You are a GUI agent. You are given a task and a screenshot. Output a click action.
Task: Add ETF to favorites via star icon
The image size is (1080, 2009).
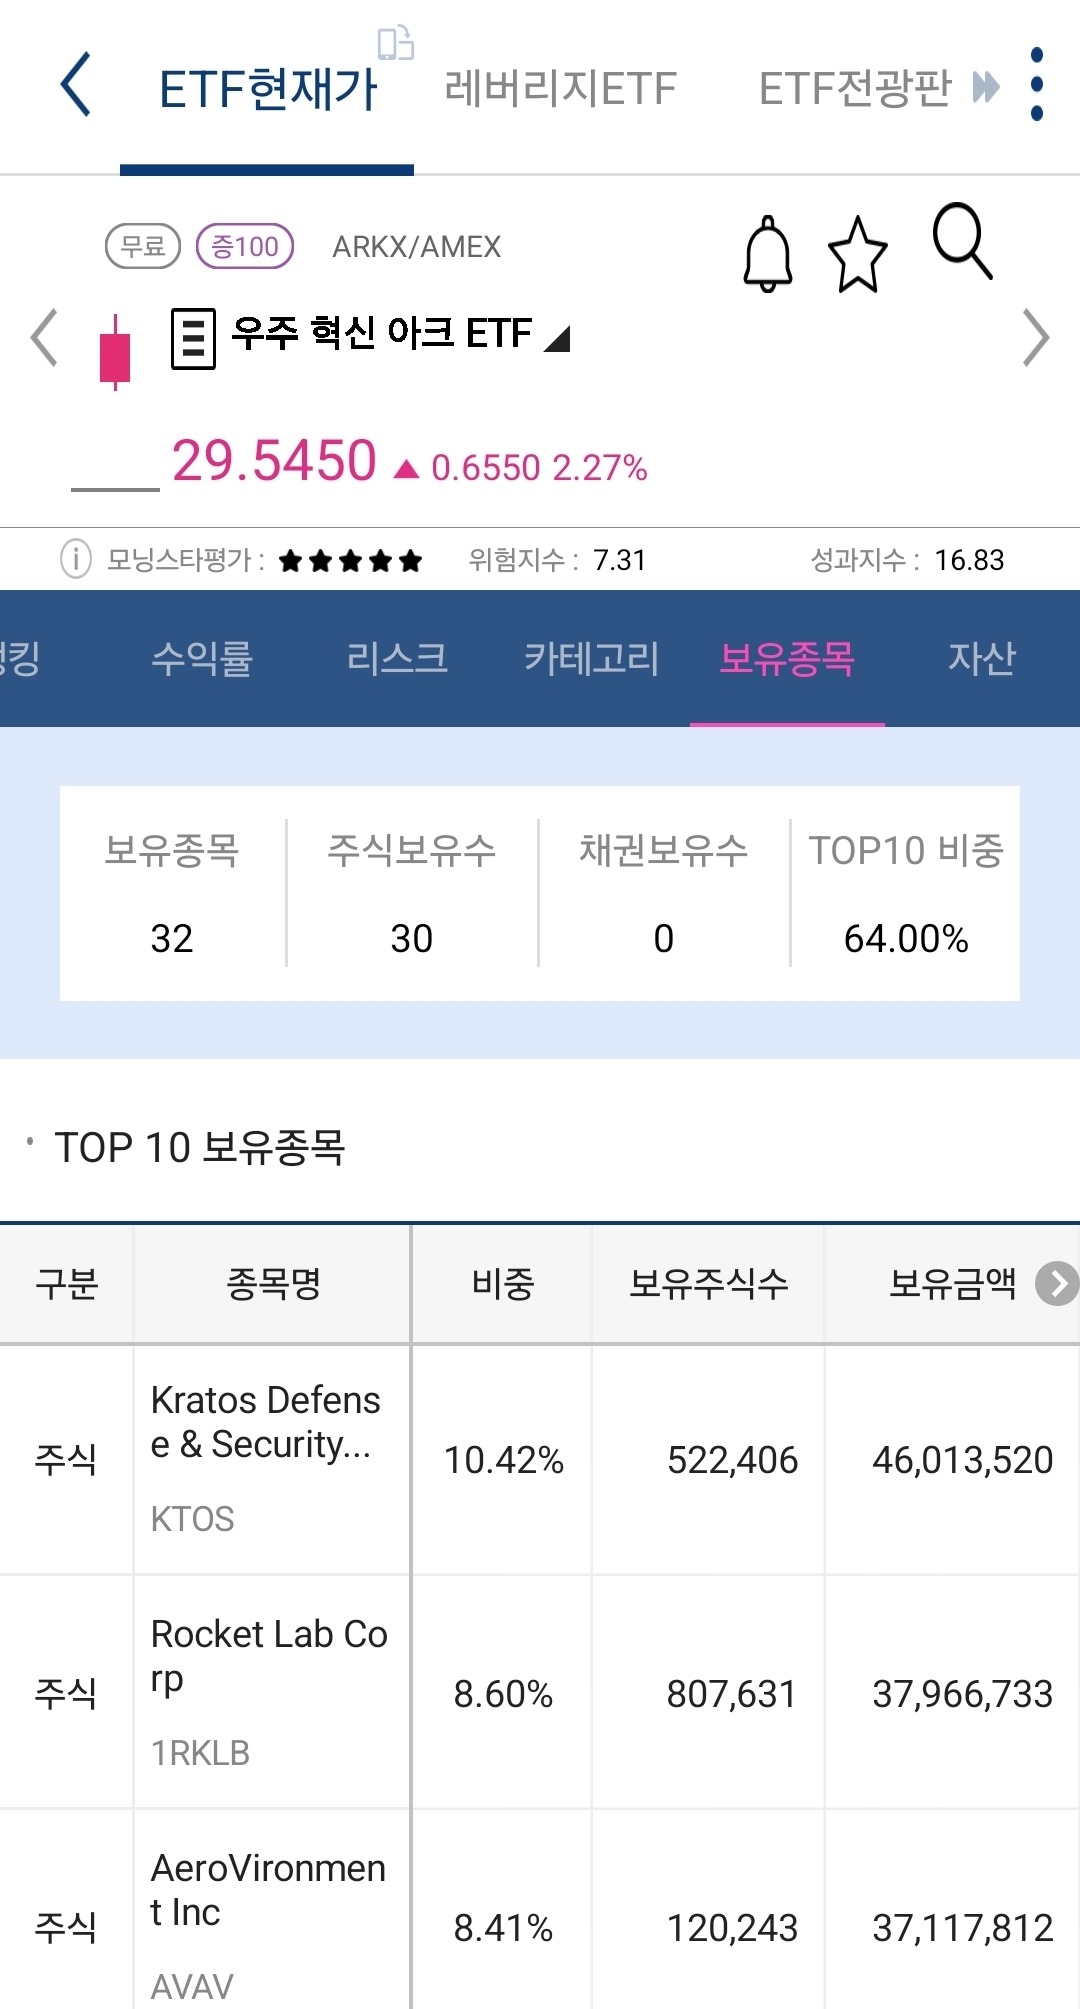tap(858, 253)
